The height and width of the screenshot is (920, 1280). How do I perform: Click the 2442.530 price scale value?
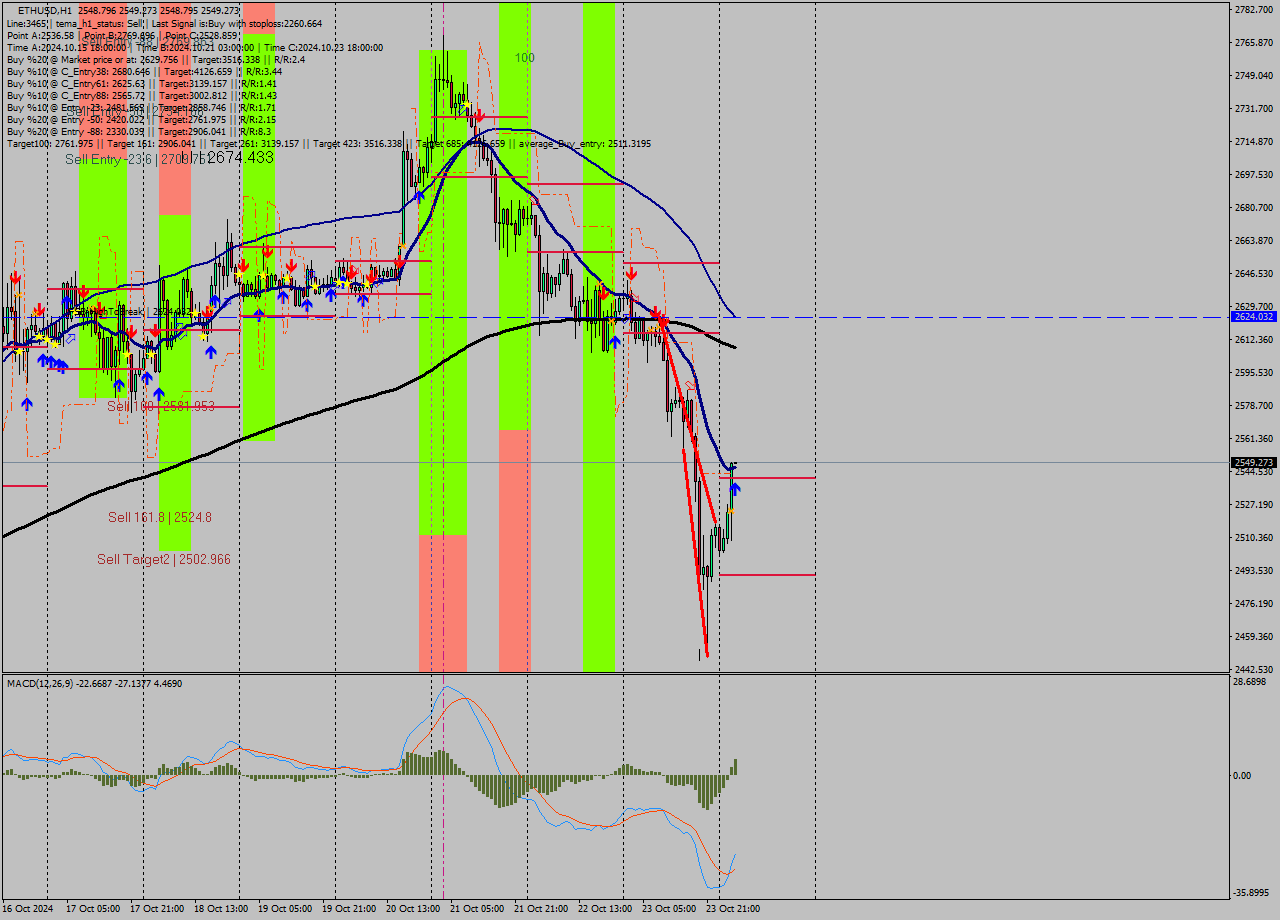pos(1254,669)
